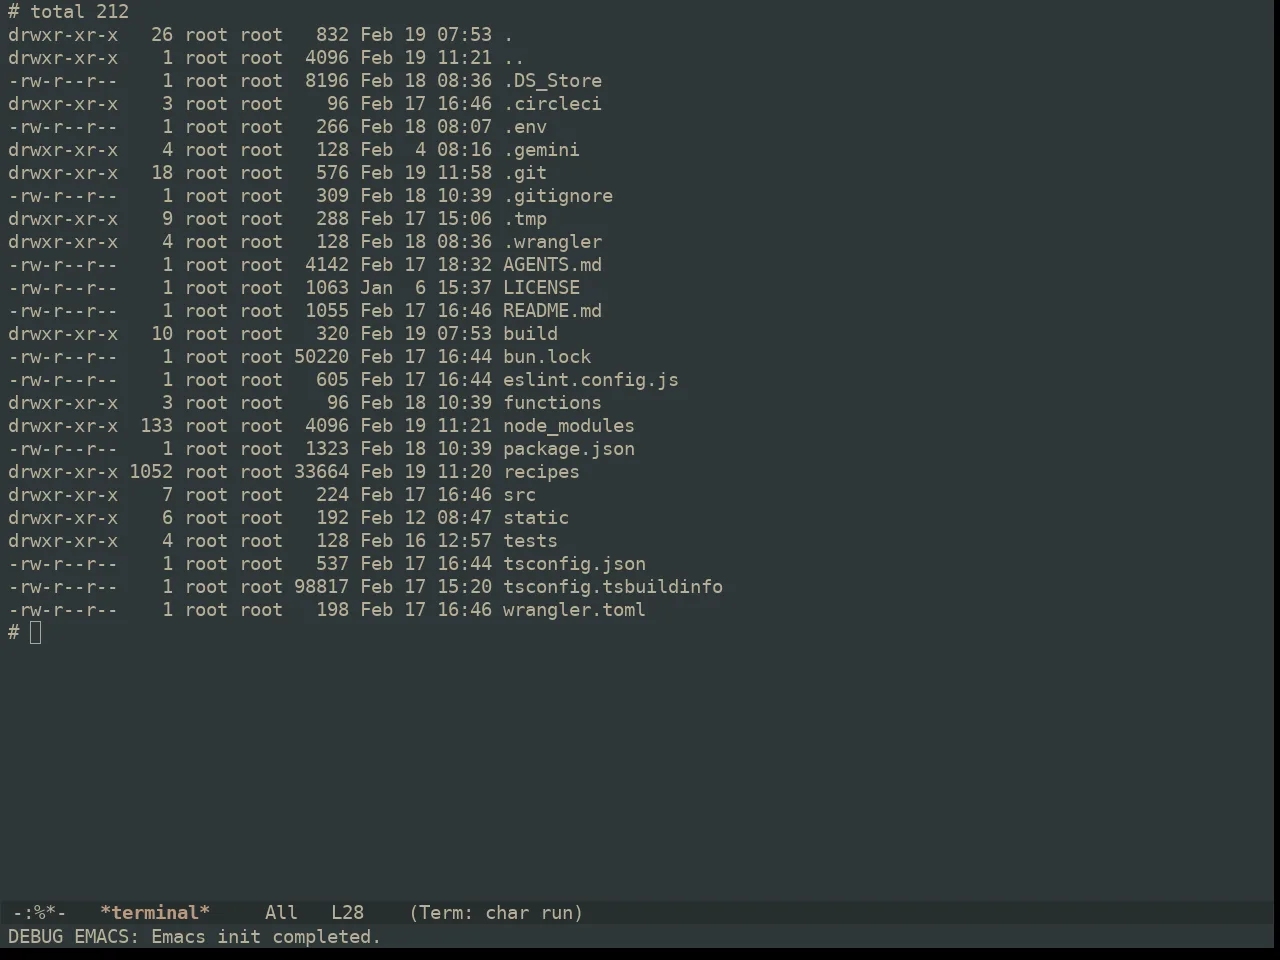Click the 33664 size of recipes
Viewport: 1280px width, 960px height.
321,472
